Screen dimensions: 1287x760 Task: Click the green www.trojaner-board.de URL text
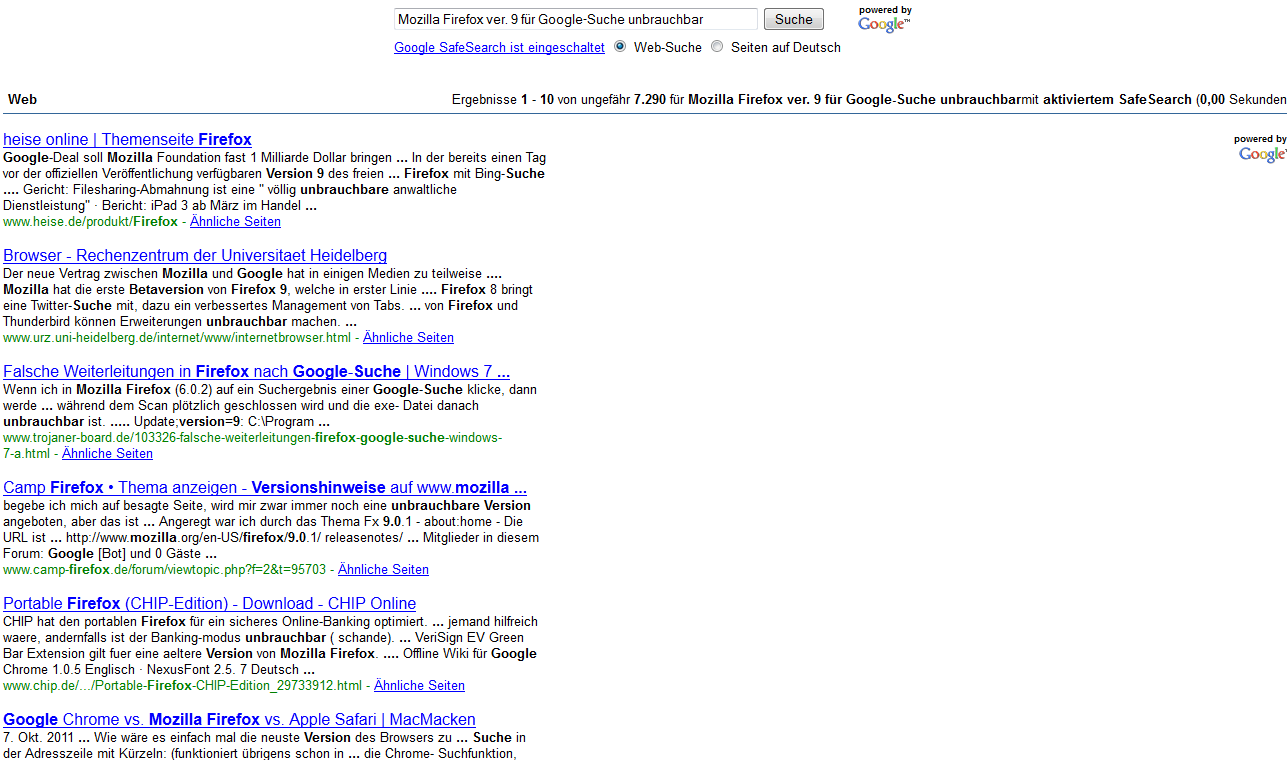252,445
